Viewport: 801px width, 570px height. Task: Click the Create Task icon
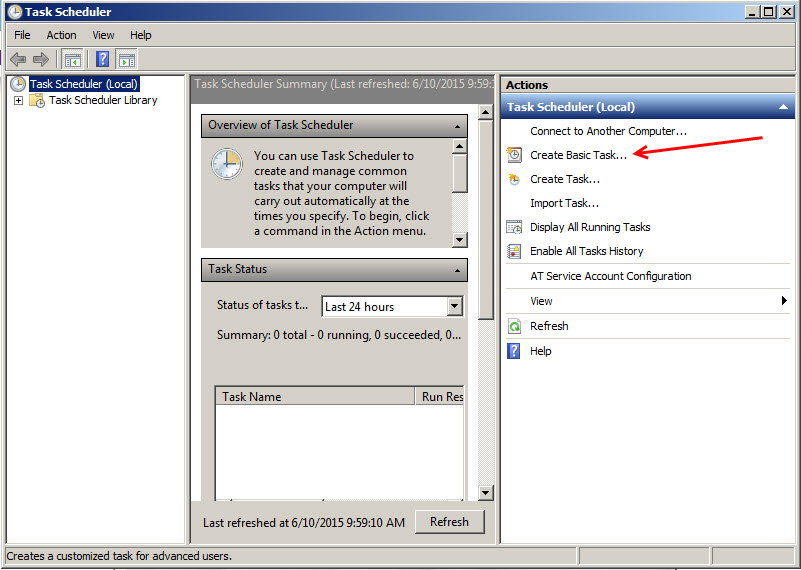(x=514, y=179)
